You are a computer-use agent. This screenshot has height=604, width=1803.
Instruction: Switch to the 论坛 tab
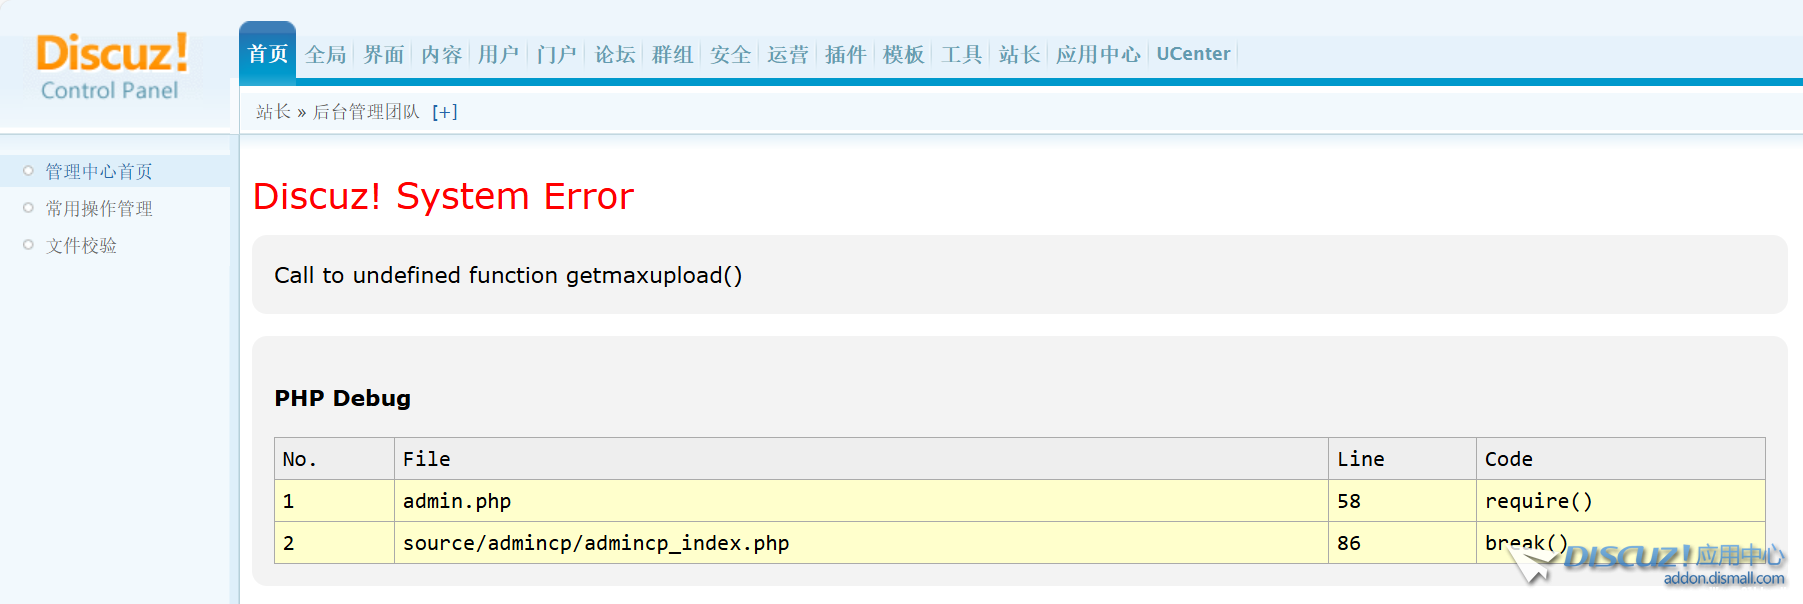tap(615, 55)
